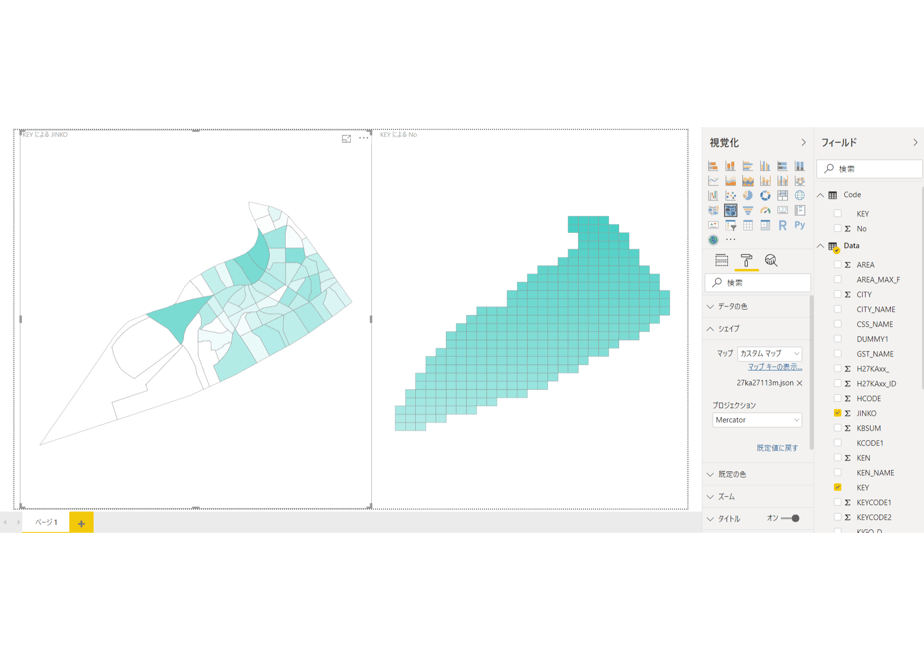This screenshot has width=924, height=660.
Task: Expand the title section chevron
Action: (x=710, y=519)
